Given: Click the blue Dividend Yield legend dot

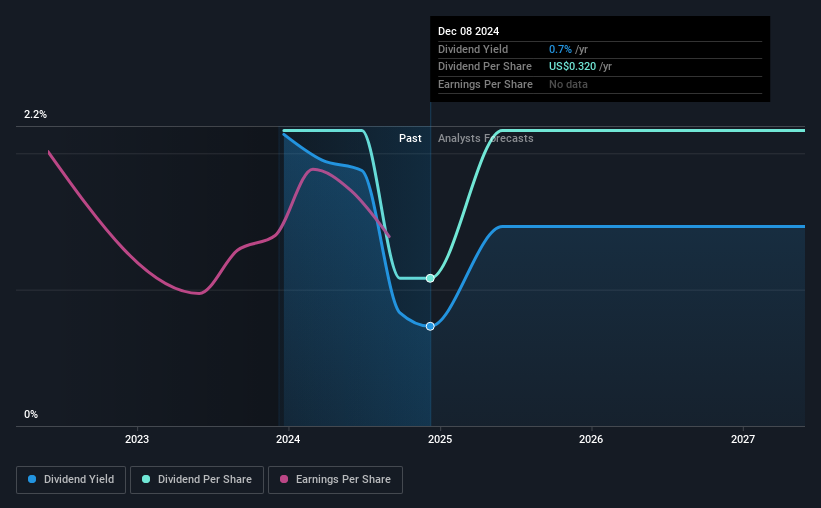Looking at the screenshot, I should (x=32, y=479).
